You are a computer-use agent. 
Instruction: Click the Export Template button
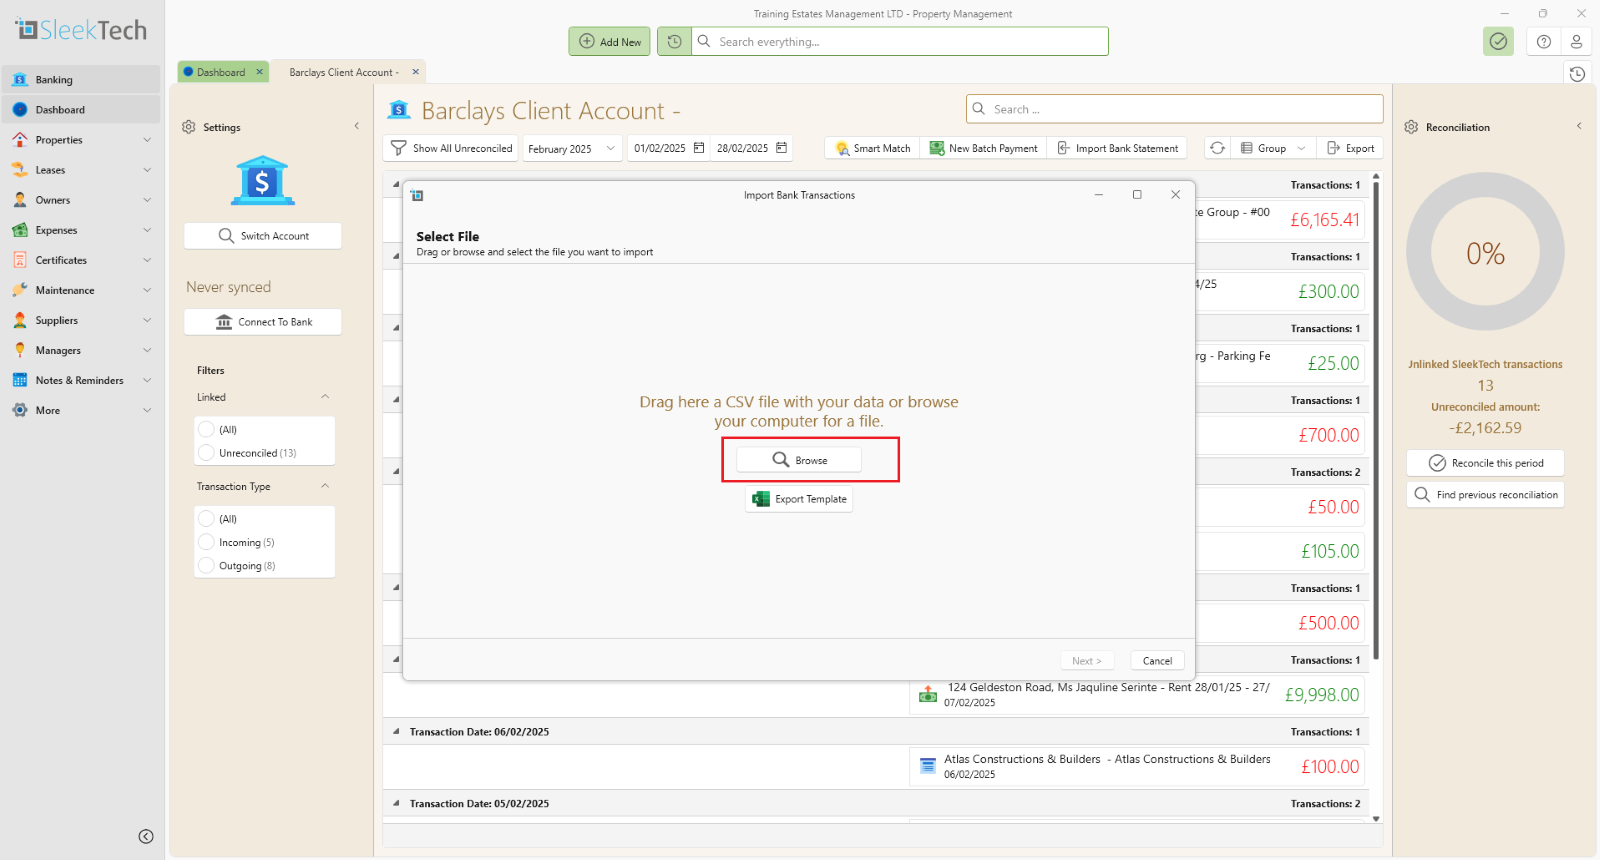pos(799,499)
